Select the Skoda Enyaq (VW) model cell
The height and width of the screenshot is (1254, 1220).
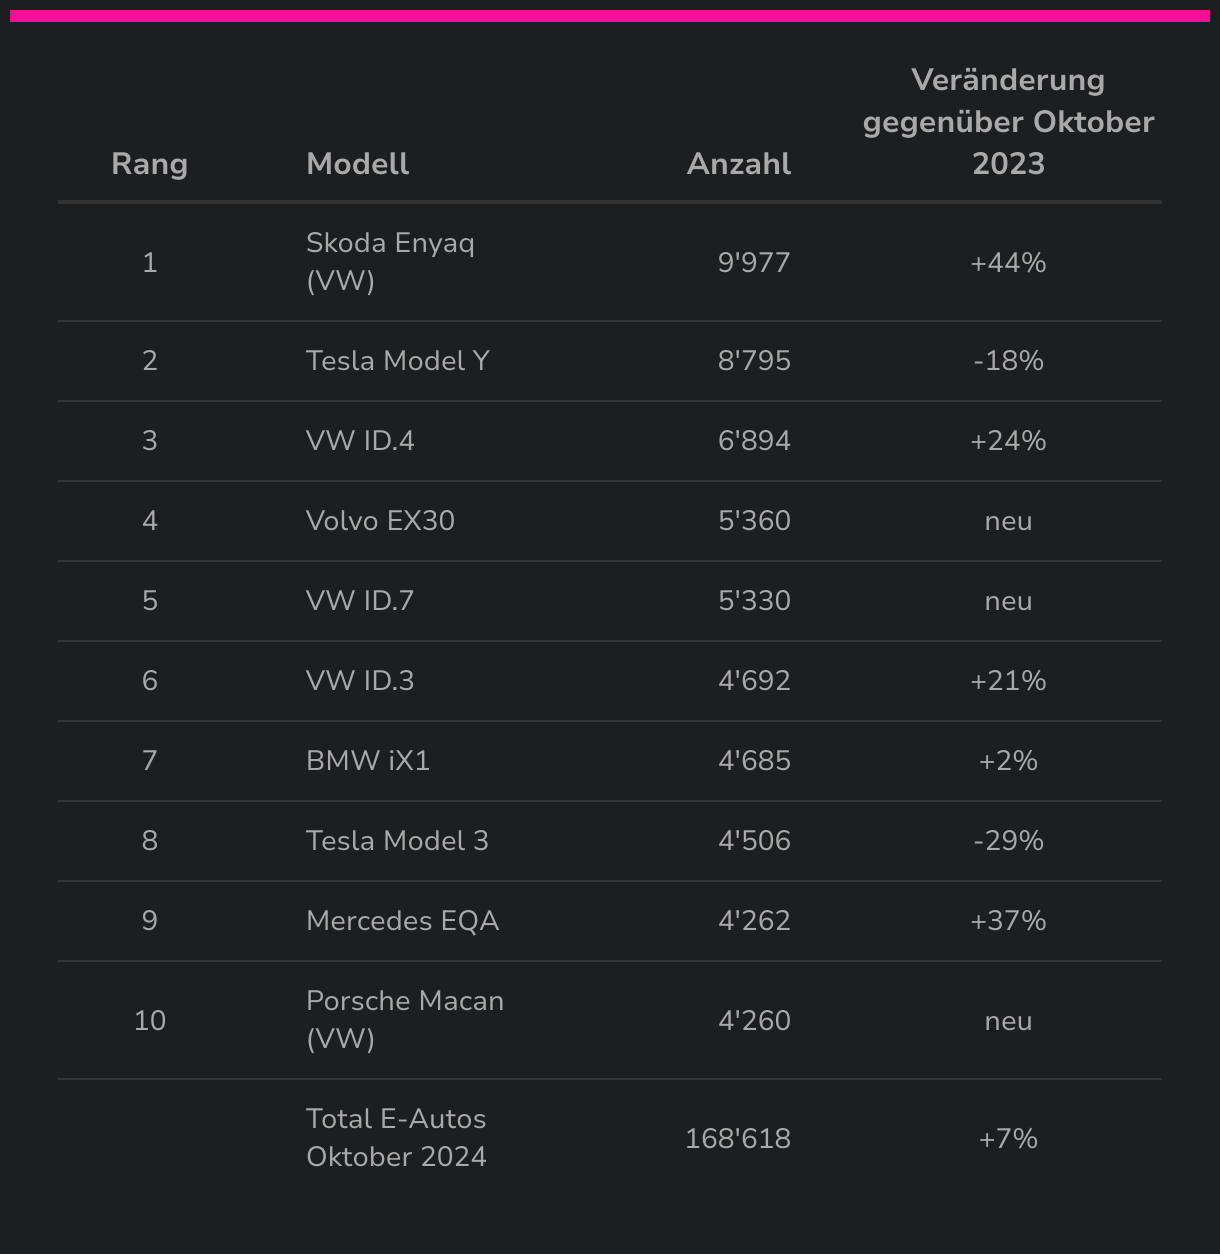click(x=390, y=262)
